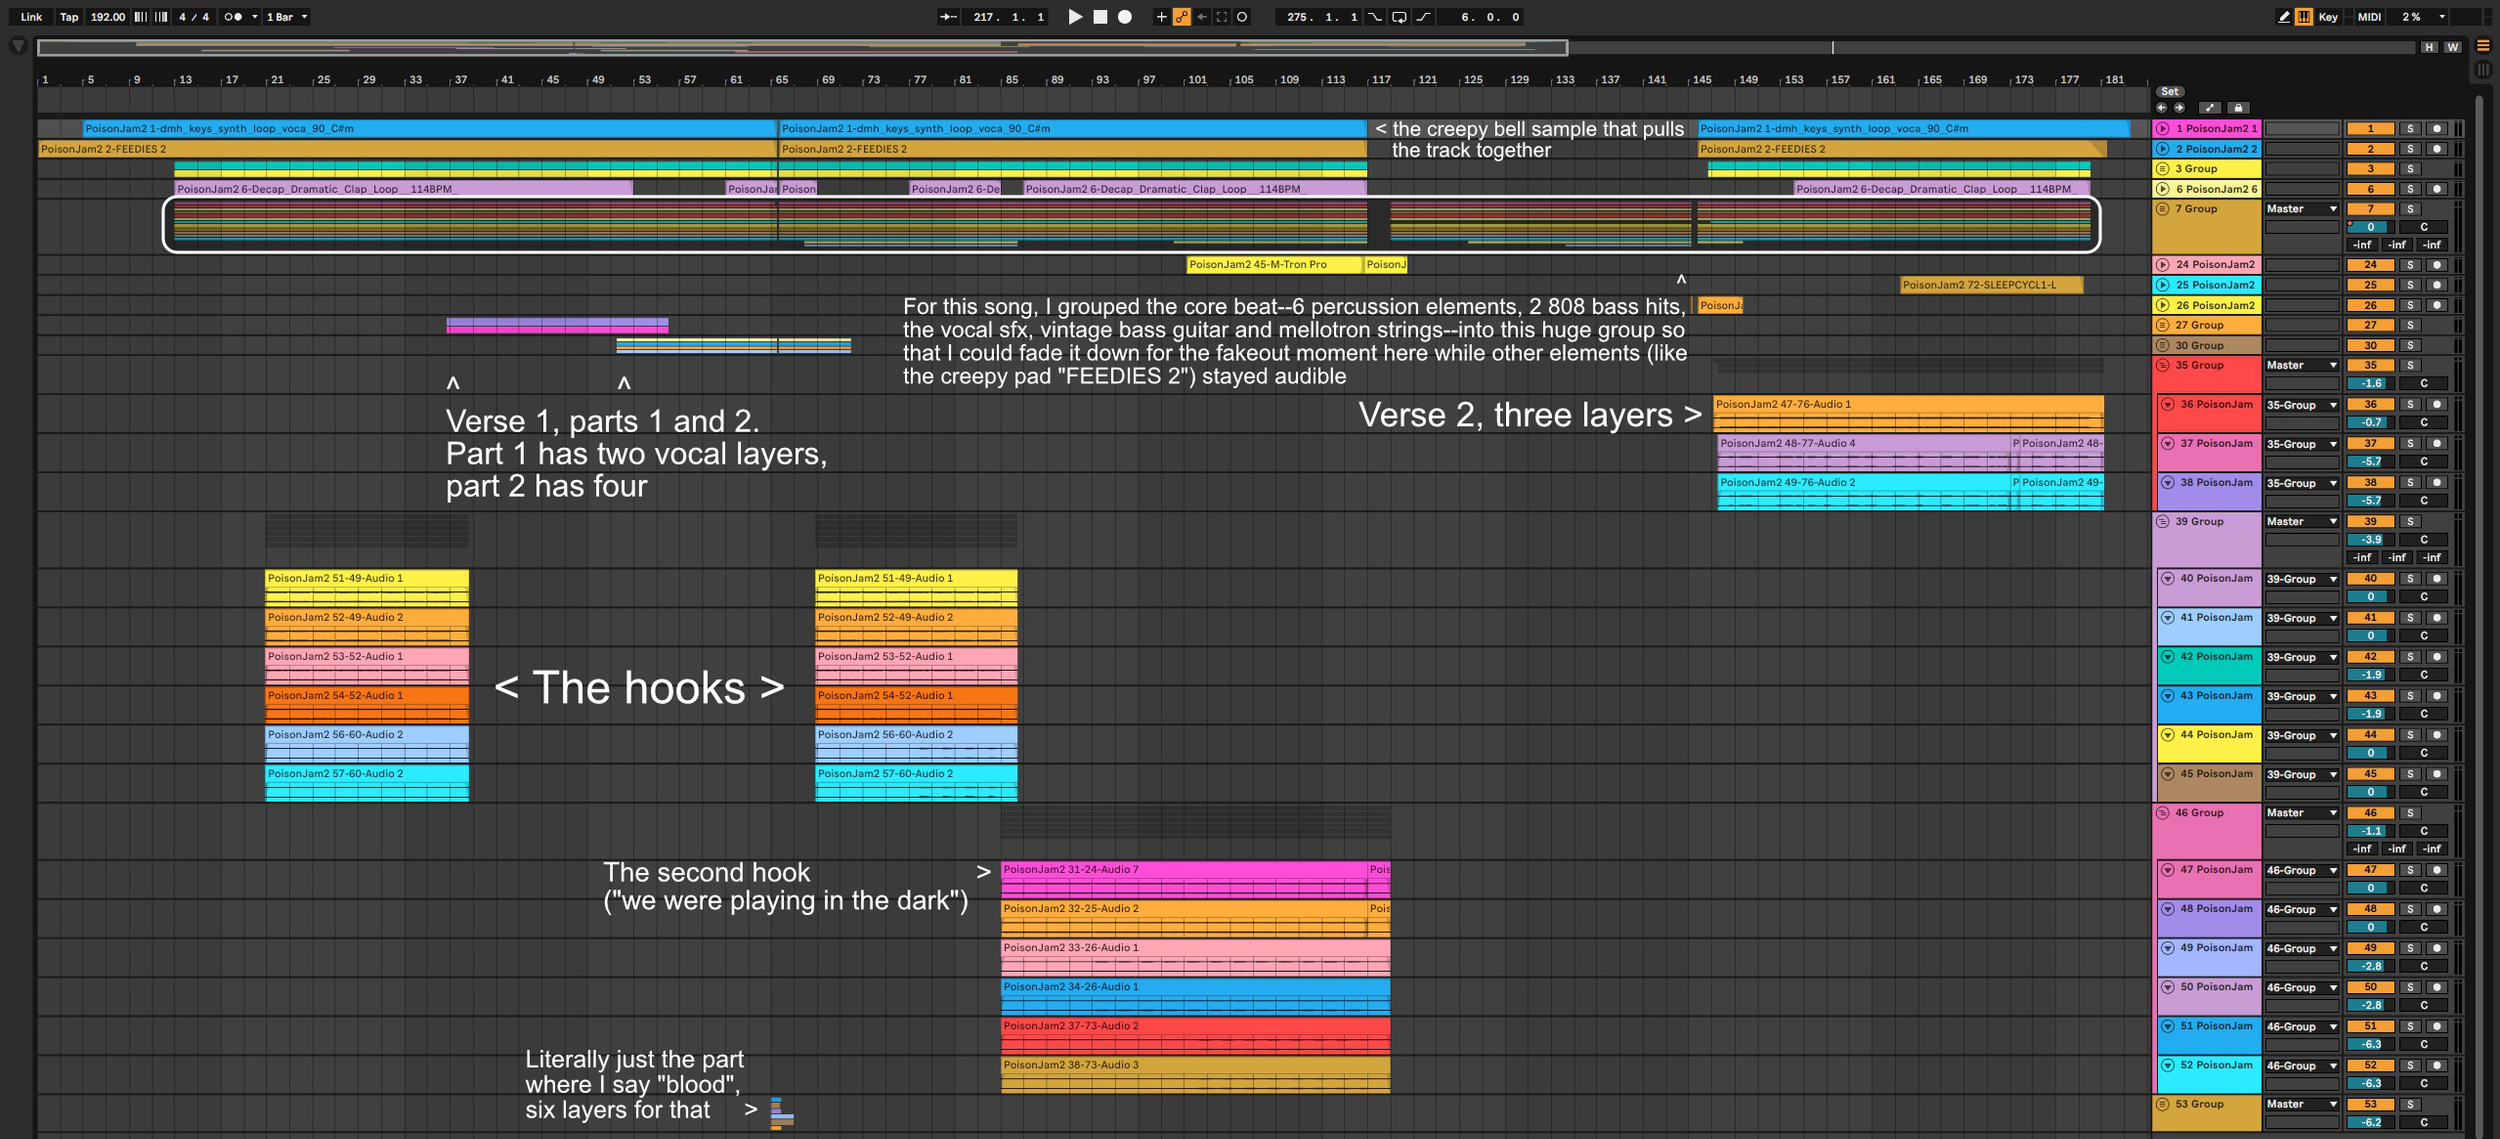Solo track 1 PoisonJam2 1

[x=2410, y=129]
